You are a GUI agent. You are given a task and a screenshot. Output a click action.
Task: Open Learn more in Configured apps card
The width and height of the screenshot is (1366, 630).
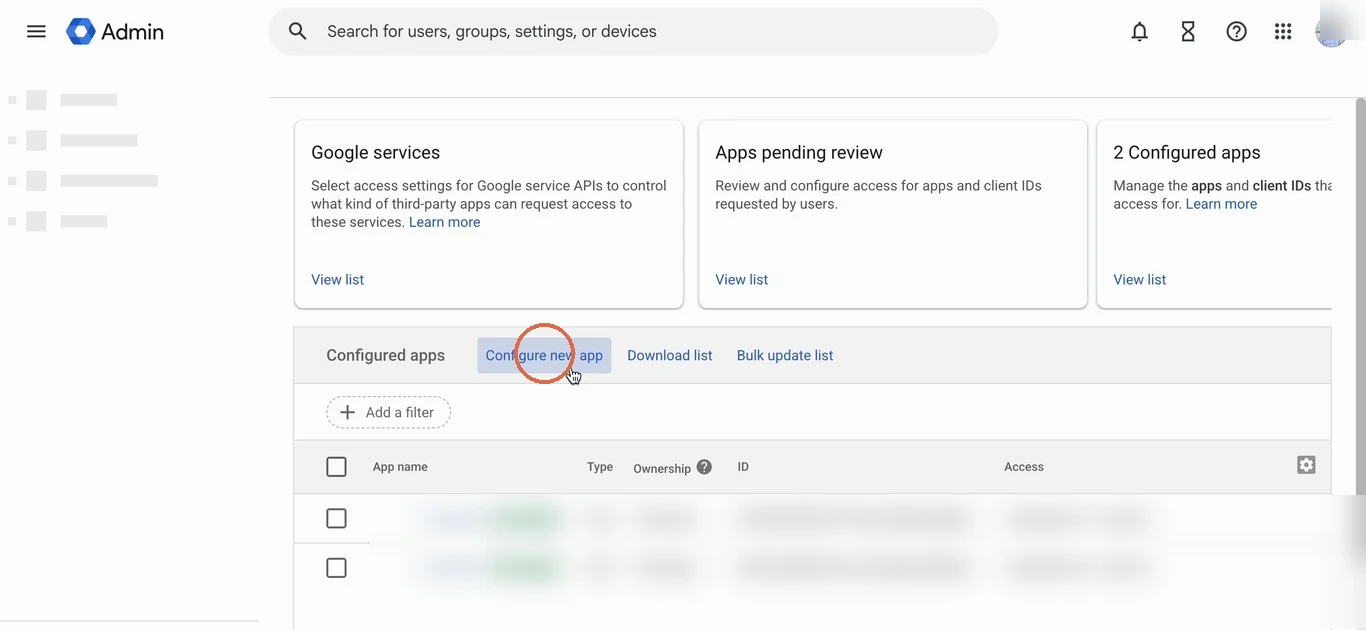pyautogui.click(x=1221, y=203)
